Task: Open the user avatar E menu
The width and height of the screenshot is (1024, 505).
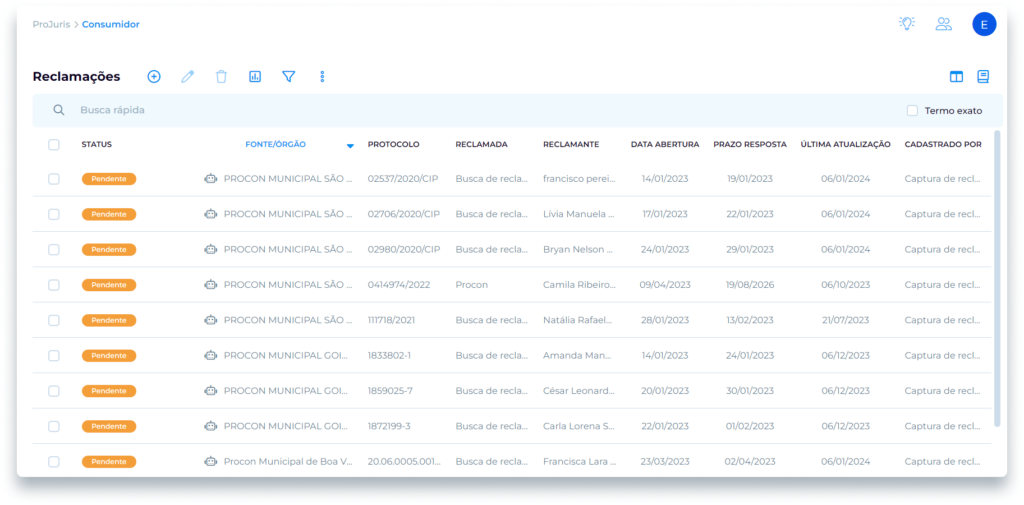Action: [x=984, y=24]
